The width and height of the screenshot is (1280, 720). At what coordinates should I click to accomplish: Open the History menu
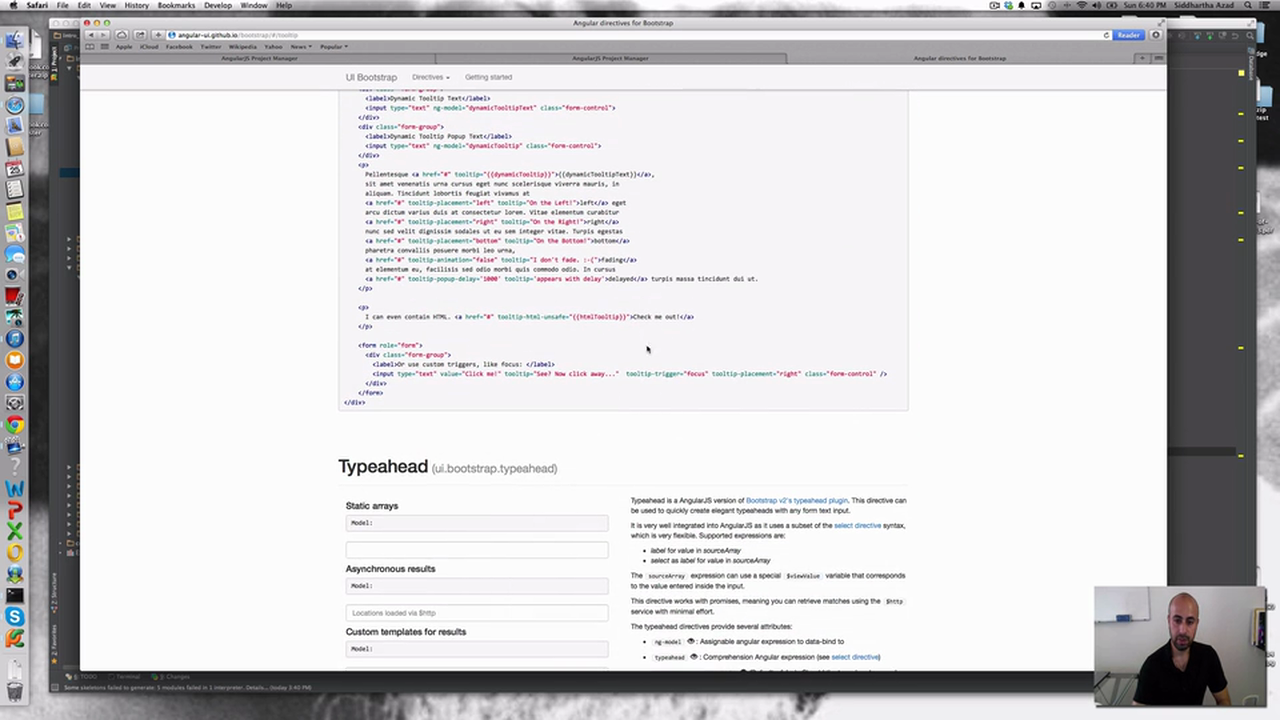pos(137,6)
